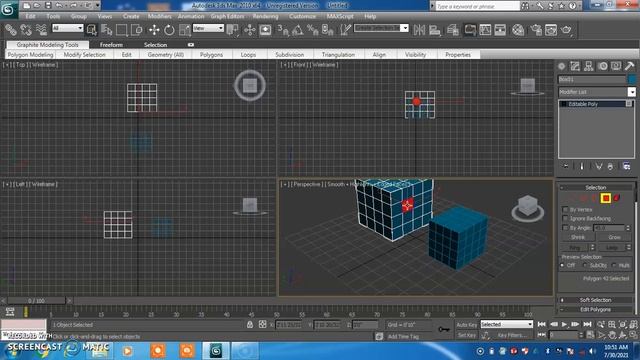Switch to the Selection ribbon tab
Screen dimensions: 640x360
point(155,44)
